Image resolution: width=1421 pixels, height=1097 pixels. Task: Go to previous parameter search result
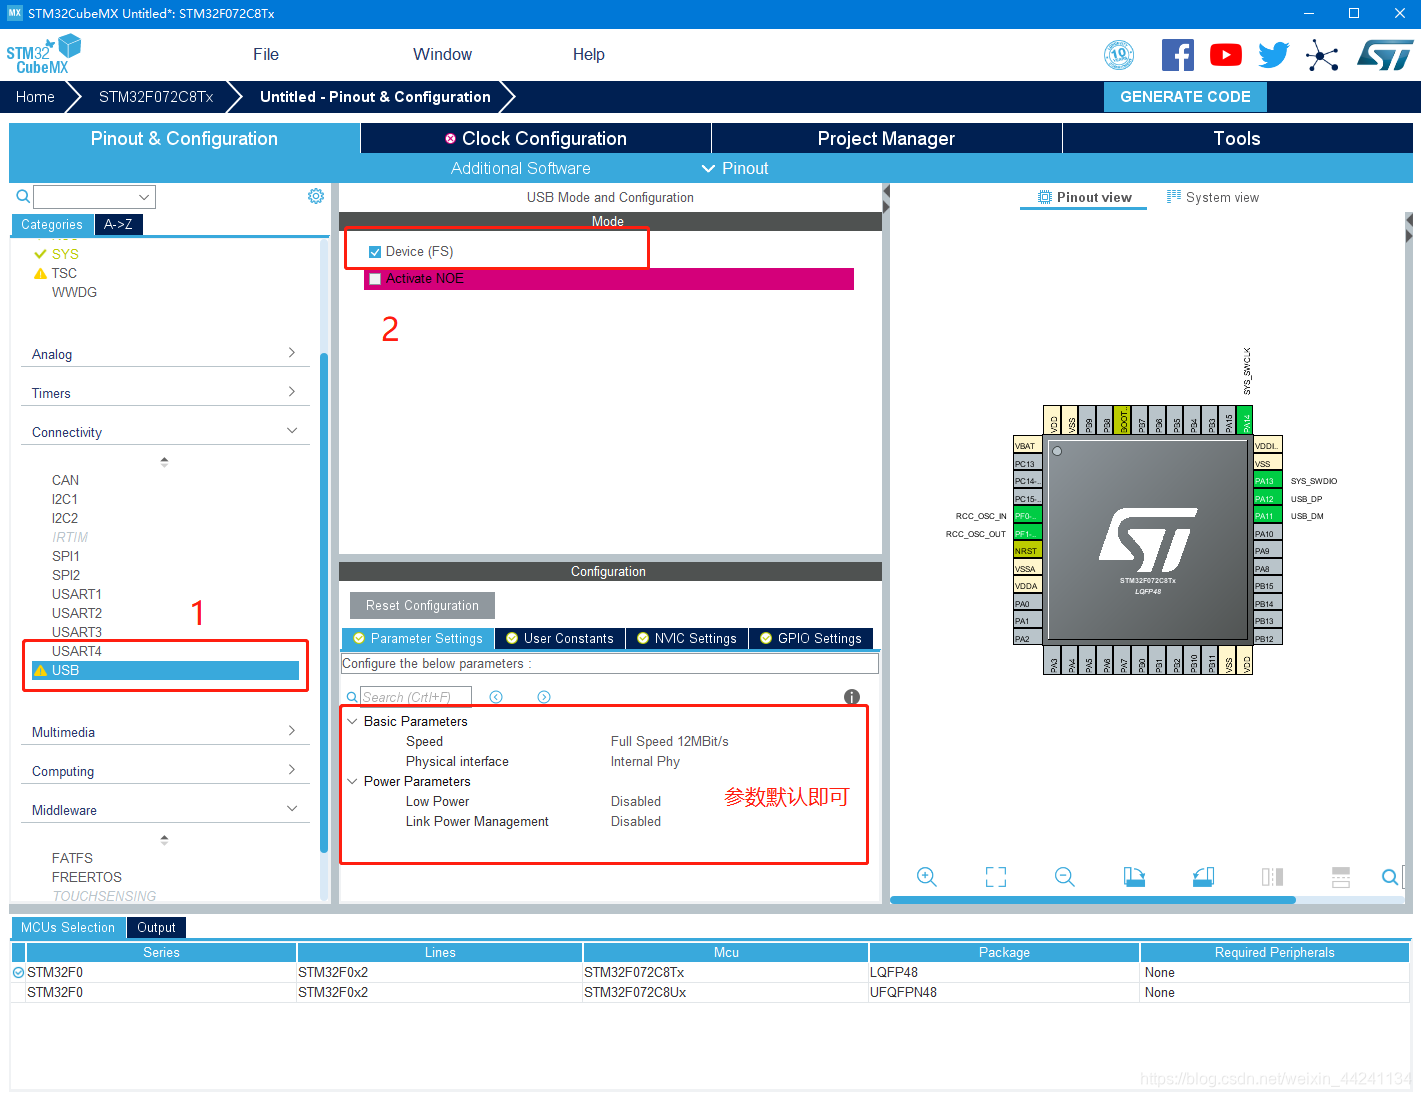pyautogui.click(x=496, y=697)
